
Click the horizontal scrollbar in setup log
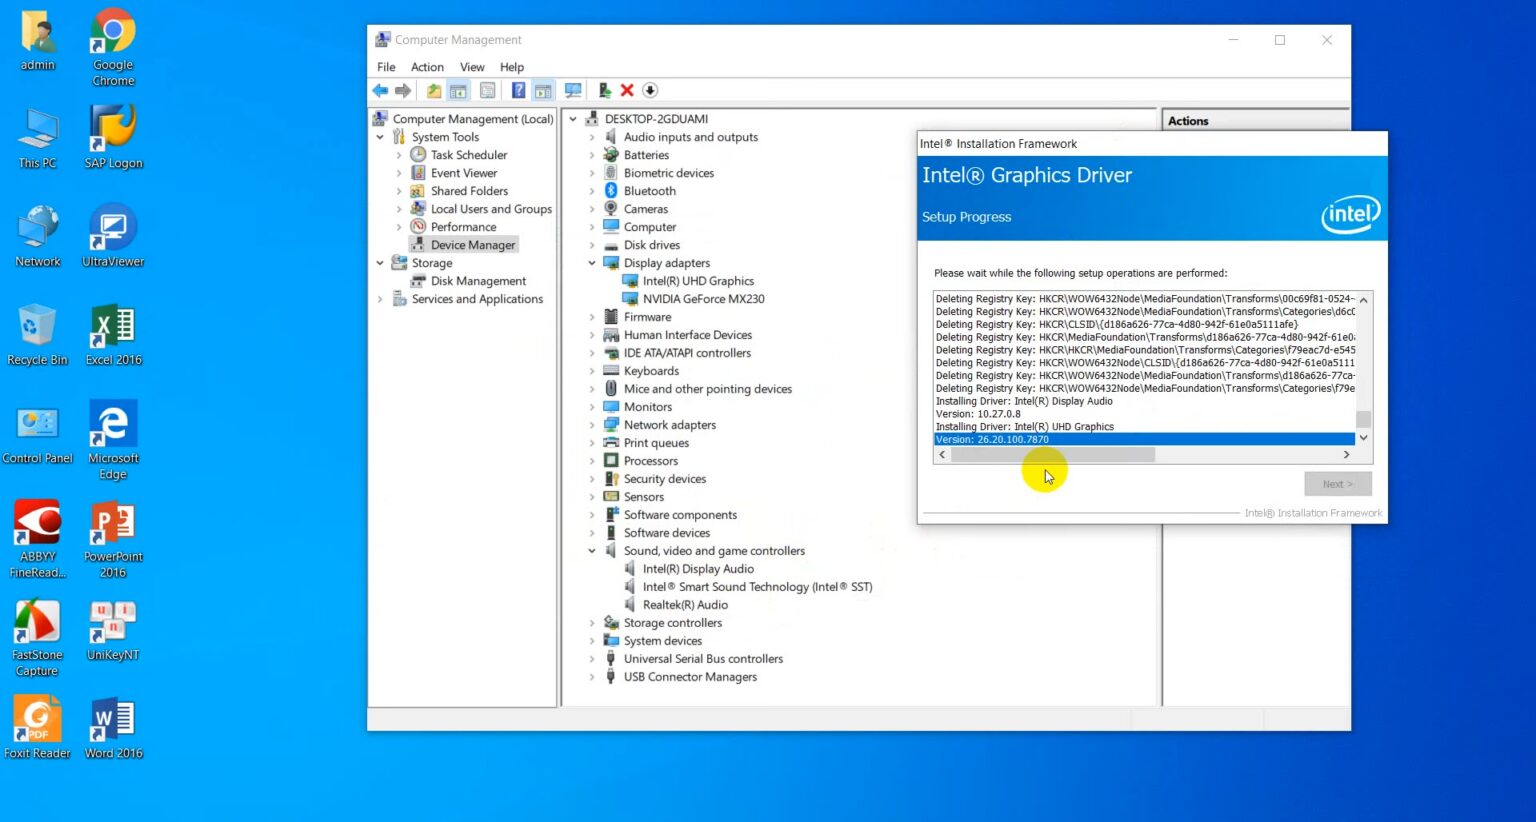coord(1052,455)
